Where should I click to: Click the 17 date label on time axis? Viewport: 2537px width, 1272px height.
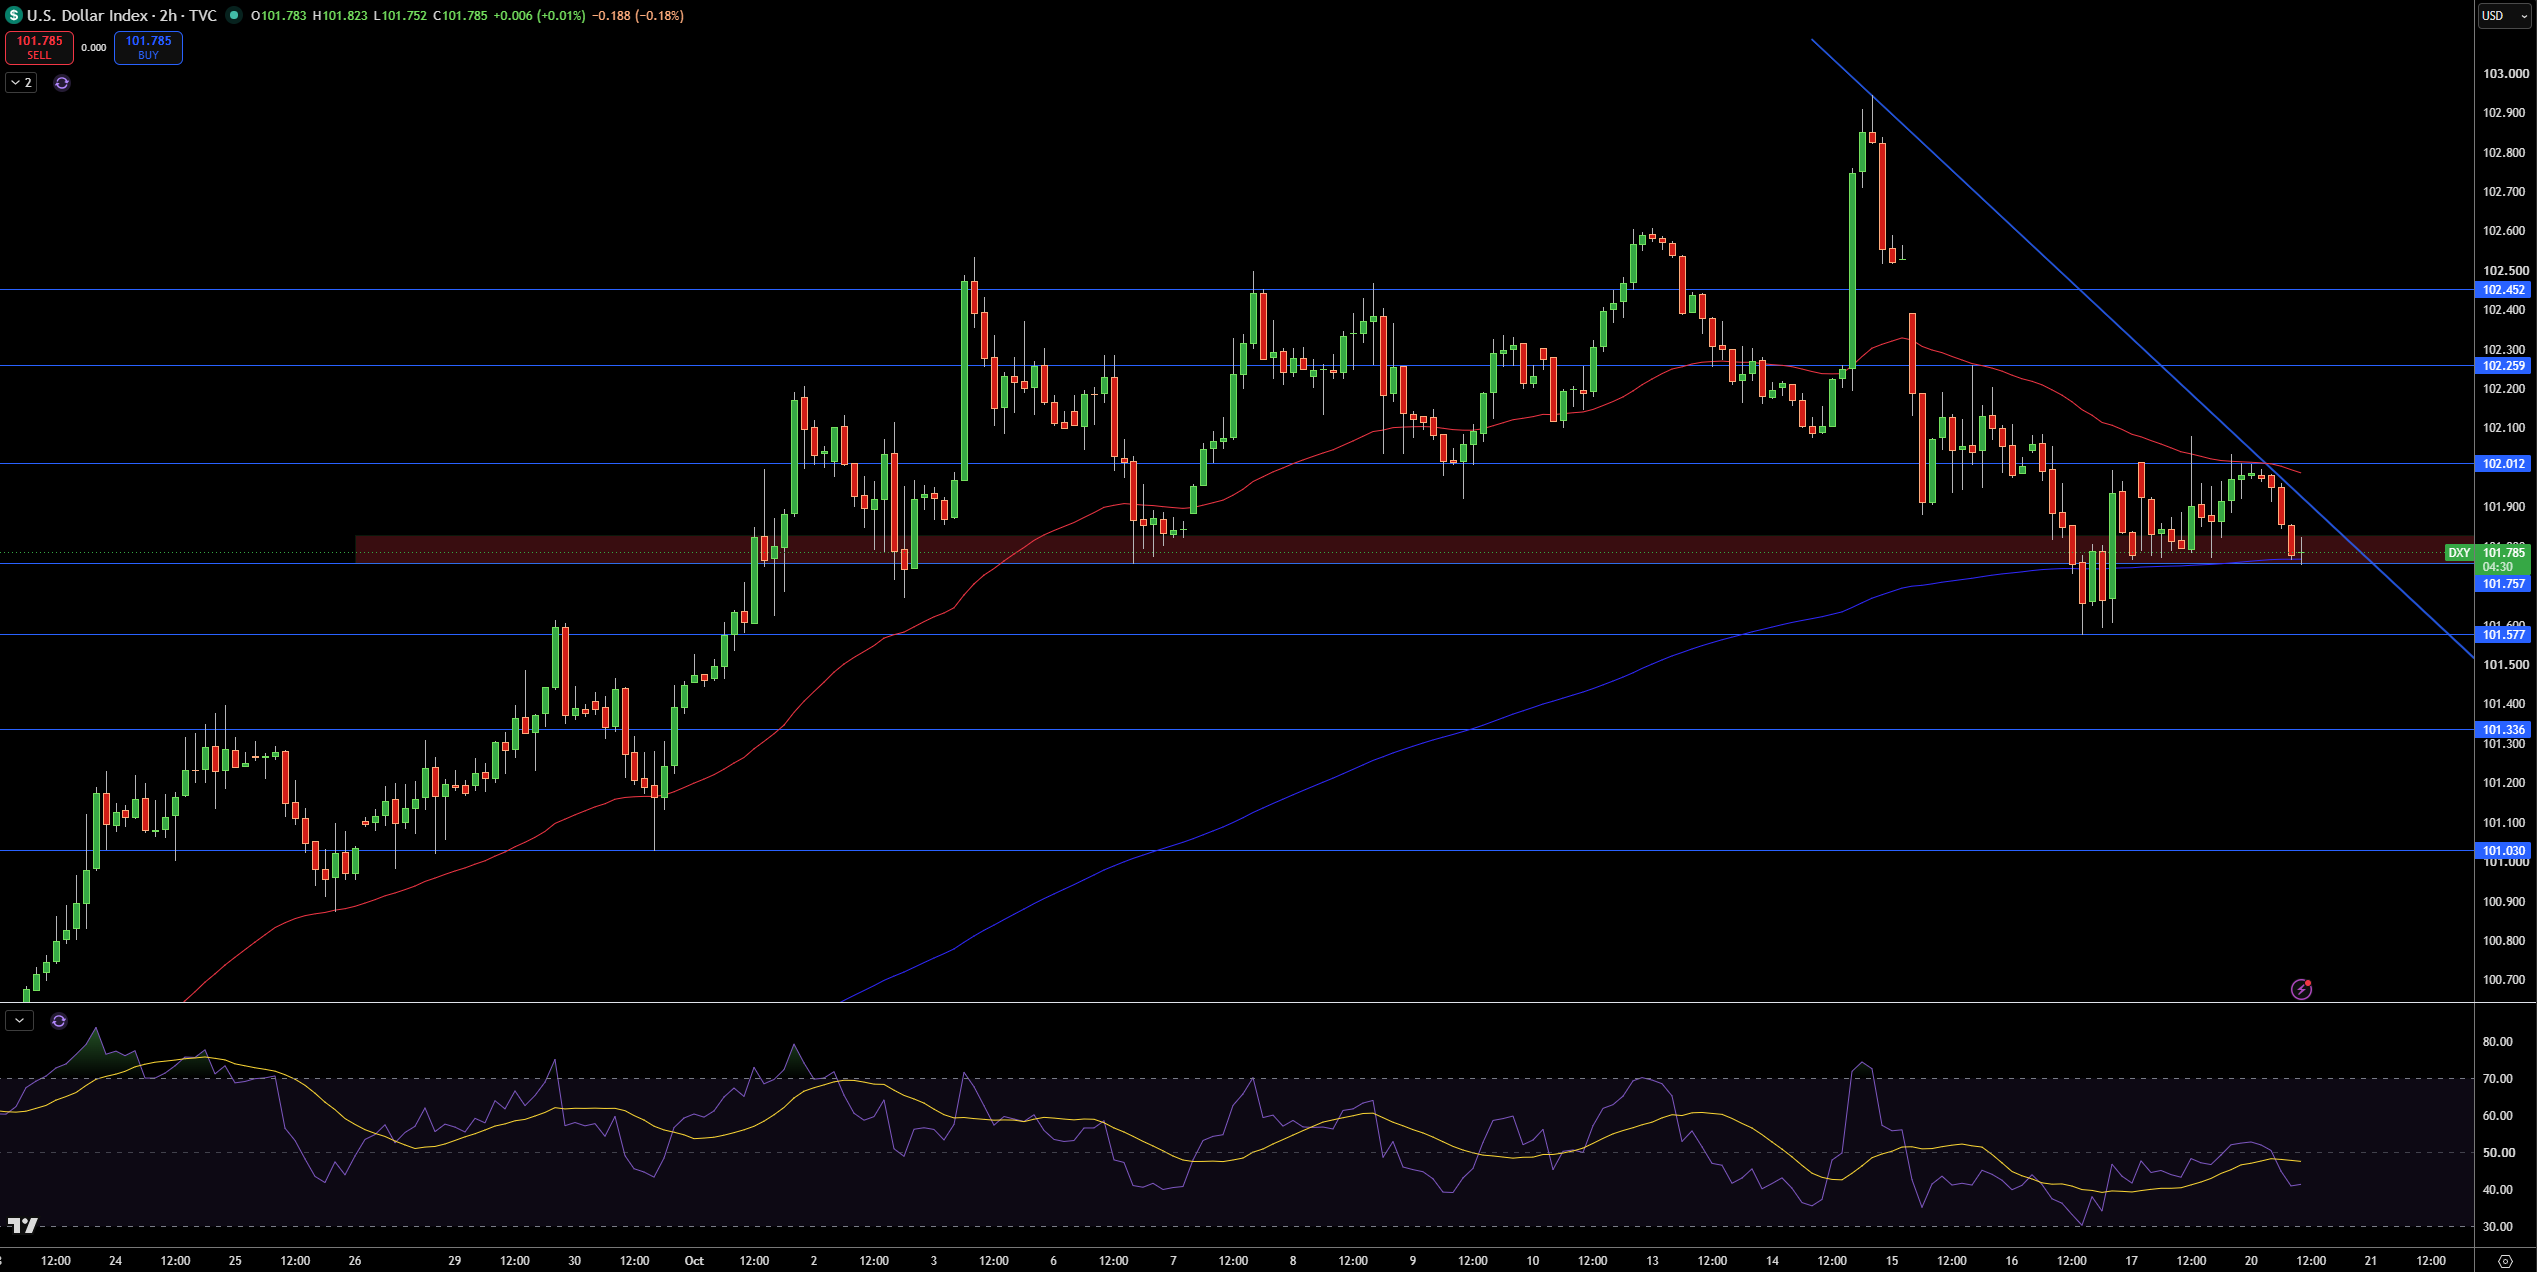[x=2131, y=1261]
